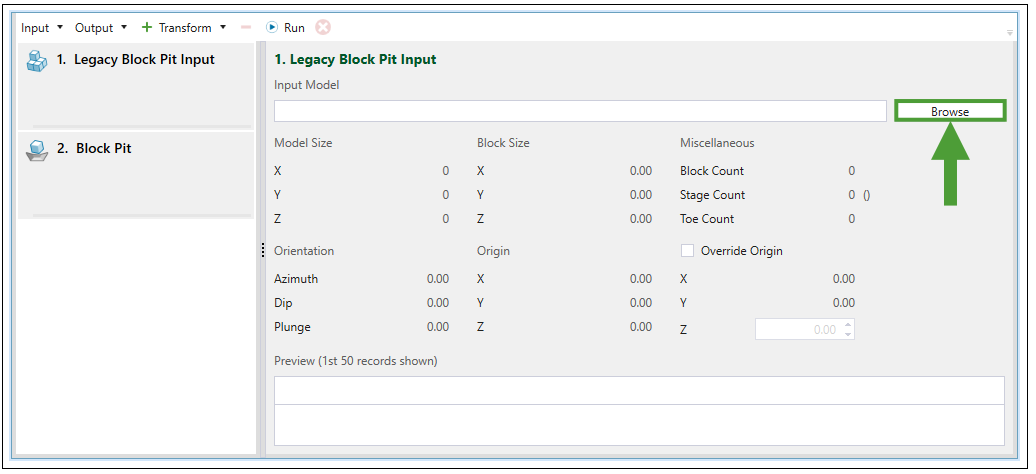Increase the Override Origin Z stepper
The height and width of the screenshot is (474, 1036).
point(848,324)
